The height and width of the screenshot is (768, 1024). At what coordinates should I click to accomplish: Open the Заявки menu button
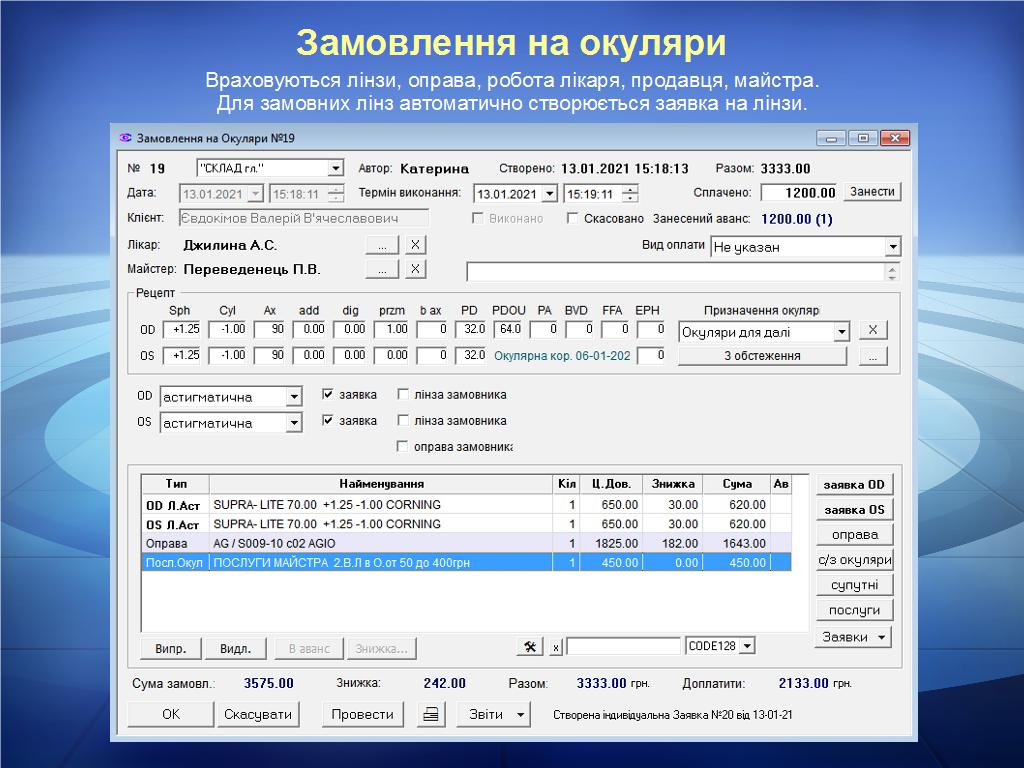[853, 637]
